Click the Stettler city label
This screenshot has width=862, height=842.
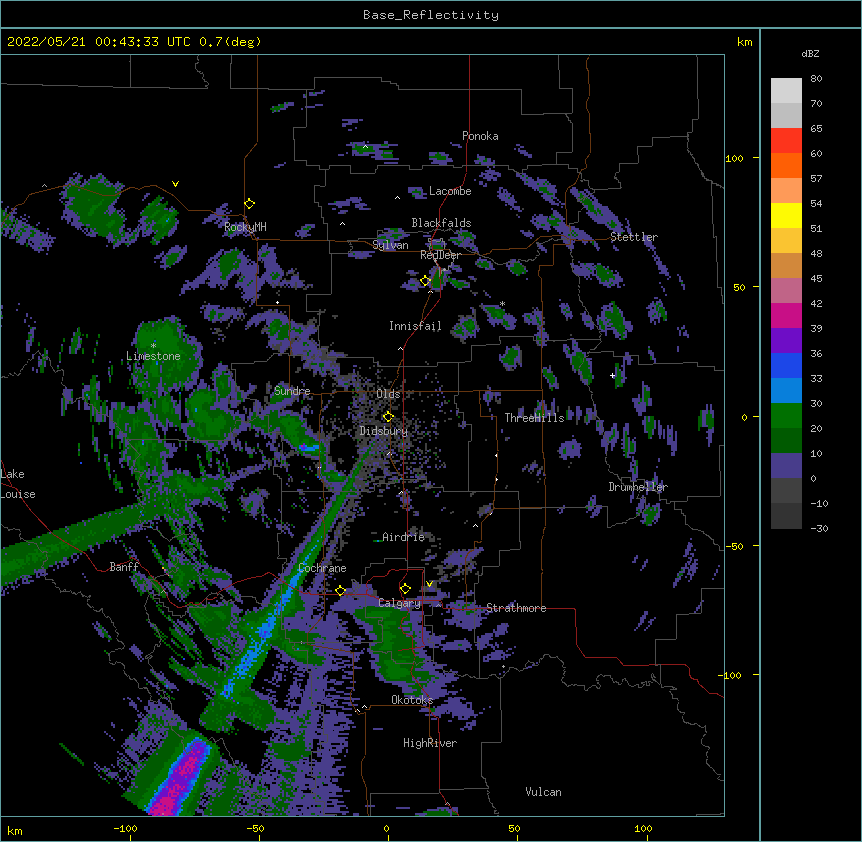point(634,237)
